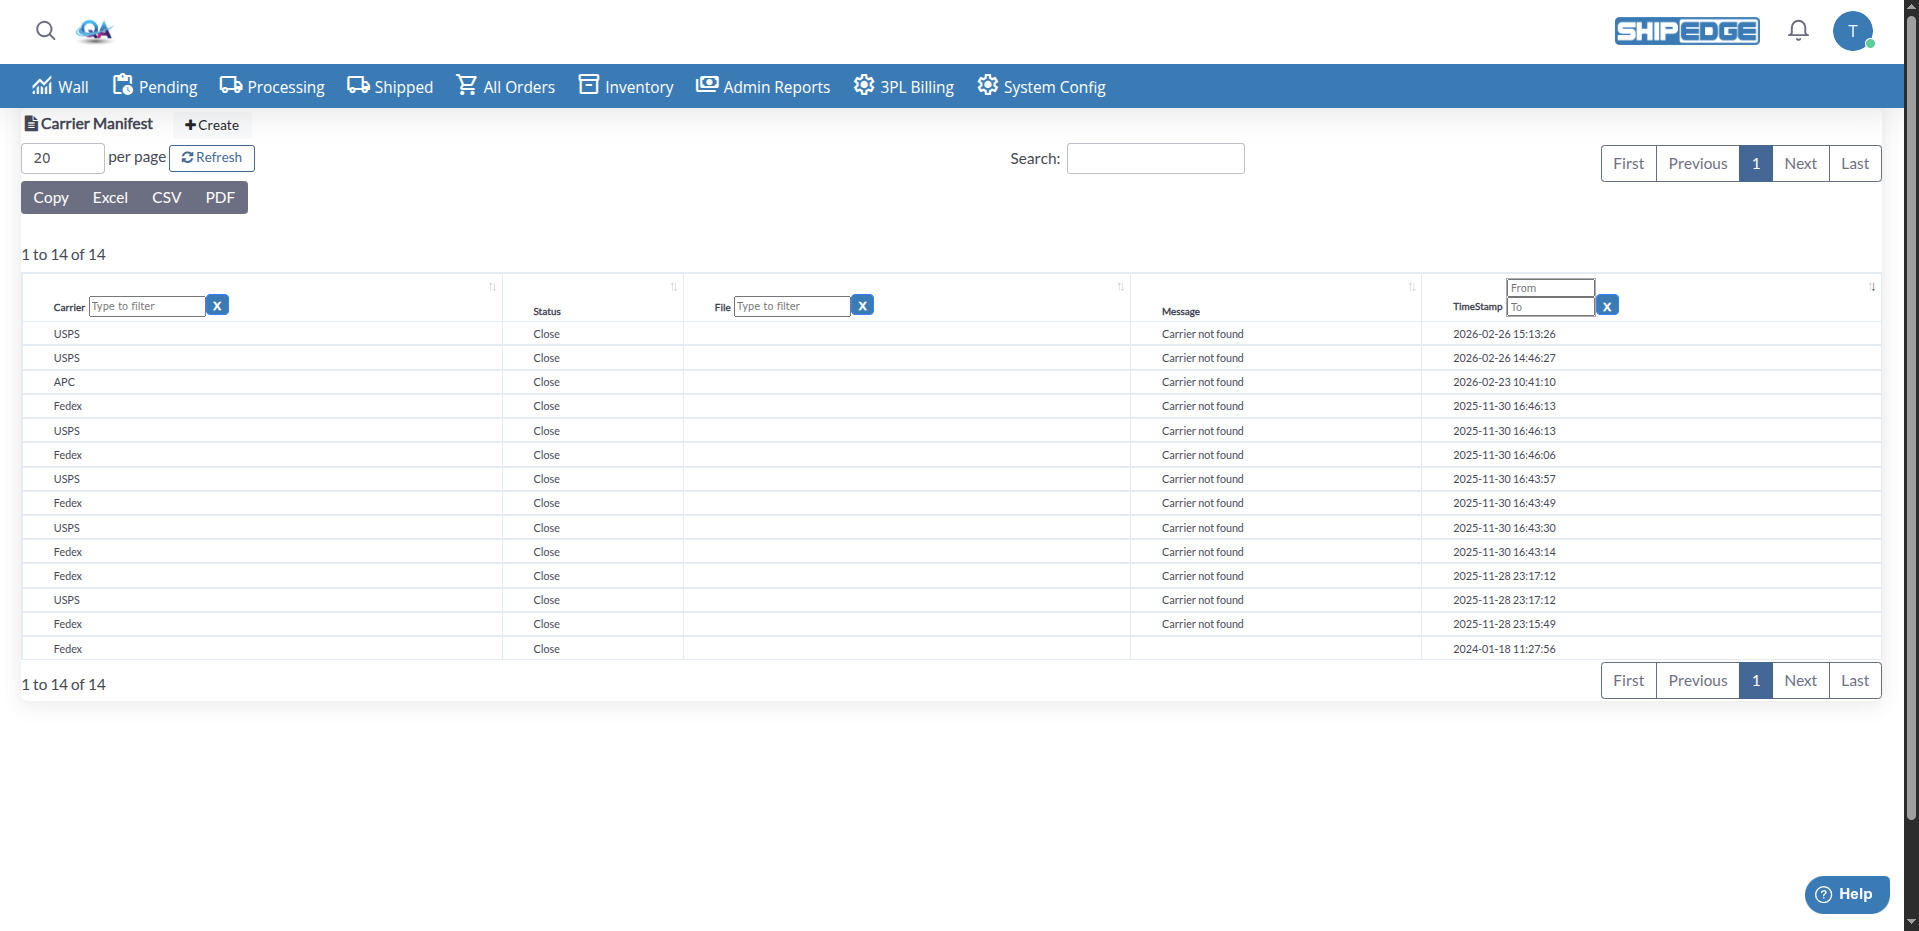Open the global search magnifier
Viewport: 1919px width, 931px height.
tap(45, 31)
